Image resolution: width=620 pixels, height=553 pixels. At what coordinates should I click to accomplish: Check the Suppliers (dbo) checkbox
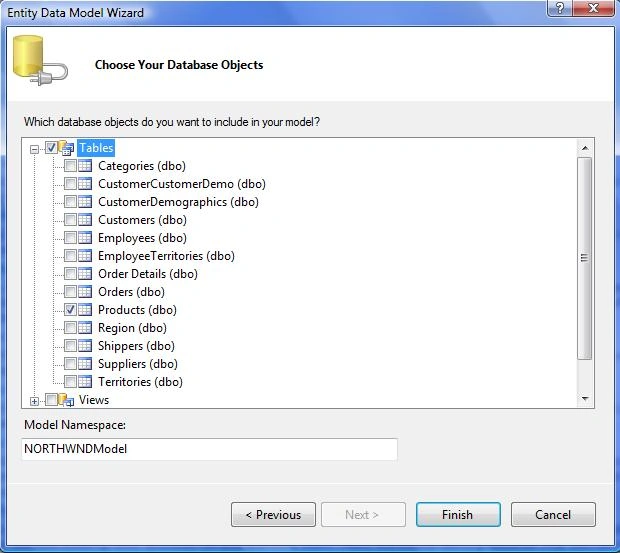[x=70, y=364]
